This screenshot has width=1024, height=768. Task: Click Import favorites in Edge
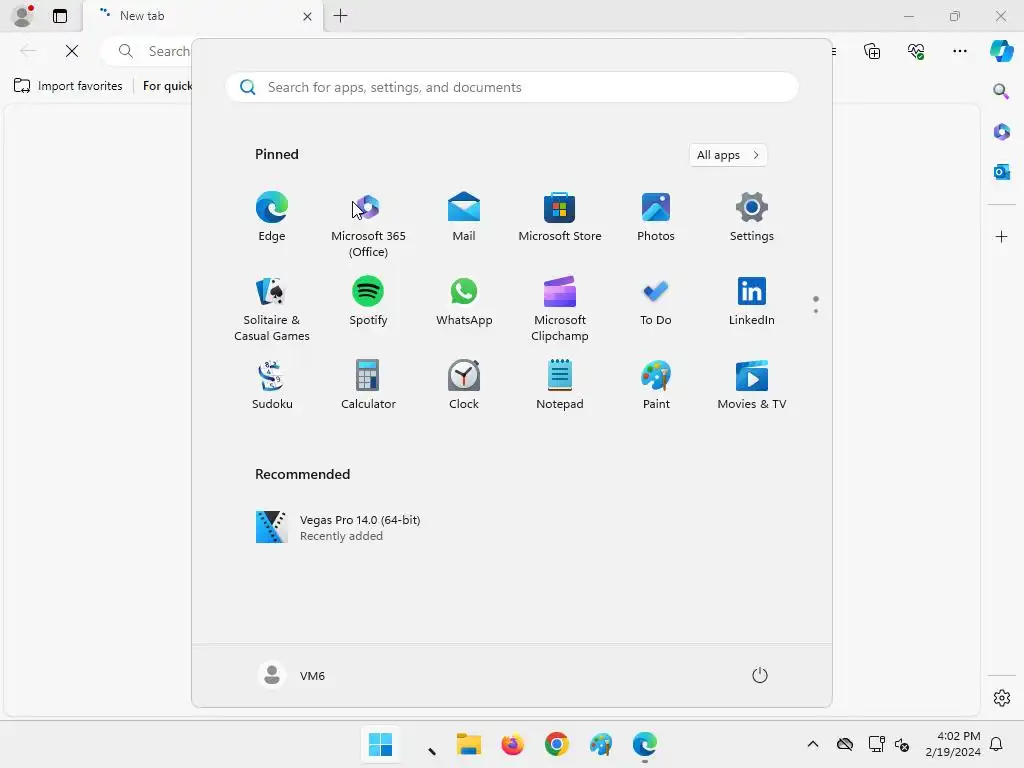tap(68, 86)
